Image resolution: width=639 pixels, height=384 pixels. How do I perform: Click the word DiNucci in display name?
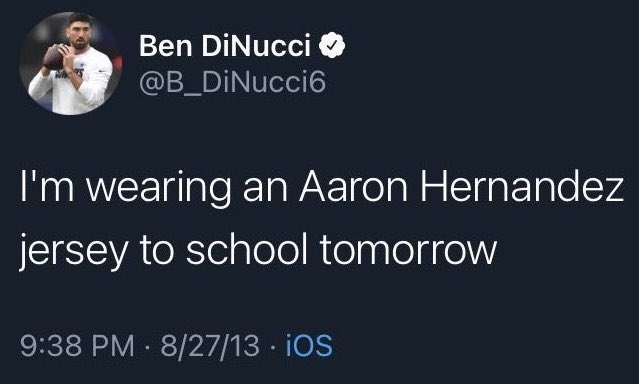pyautogui.click(x=256, y=45)
